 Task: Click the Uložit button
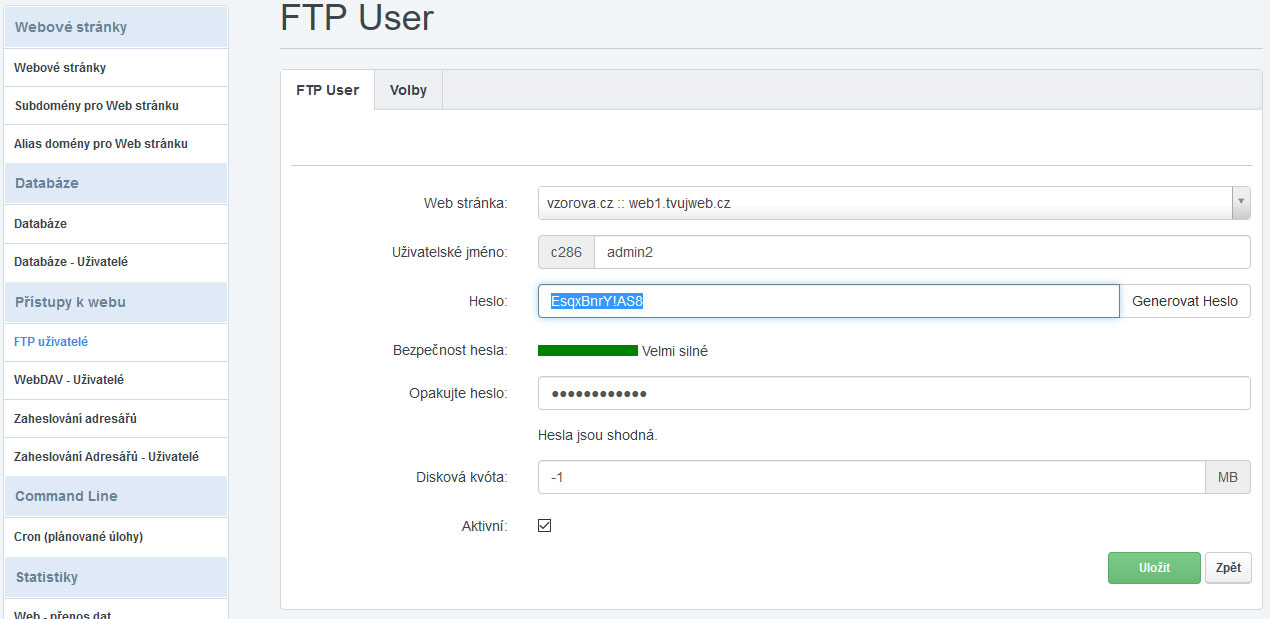[x=1153, y=567]
